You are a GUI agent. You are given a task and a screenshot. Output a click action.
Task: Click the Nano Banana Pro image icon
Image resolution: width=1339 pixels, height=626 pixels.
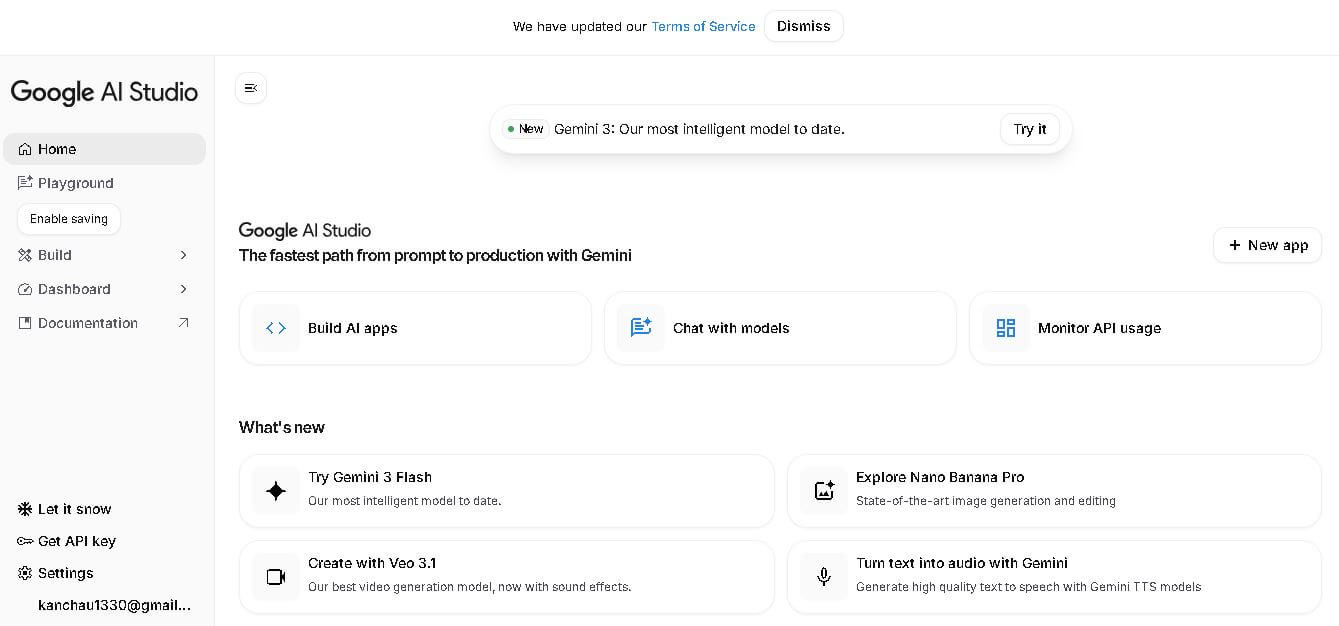pyautogui.click(x=824, y=490)
